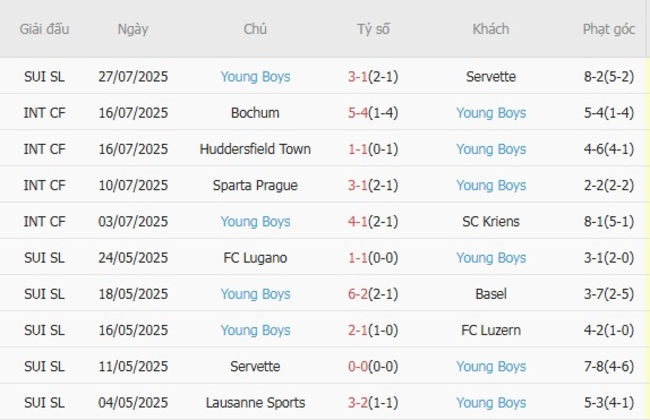Click the Bochum team name cell
650x420 pixels.
(x=255, y=113)
